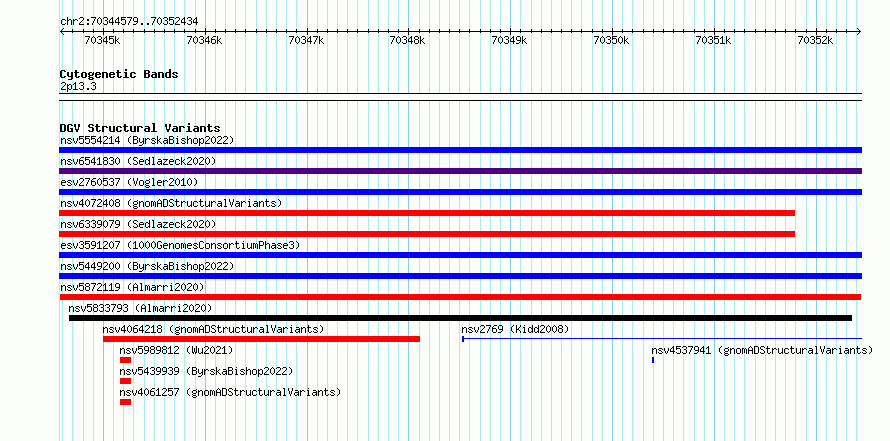Click the 70352k ruler tick label
Image resolution: width=890 pixels, height=441 pixels.
pos(816,40)
